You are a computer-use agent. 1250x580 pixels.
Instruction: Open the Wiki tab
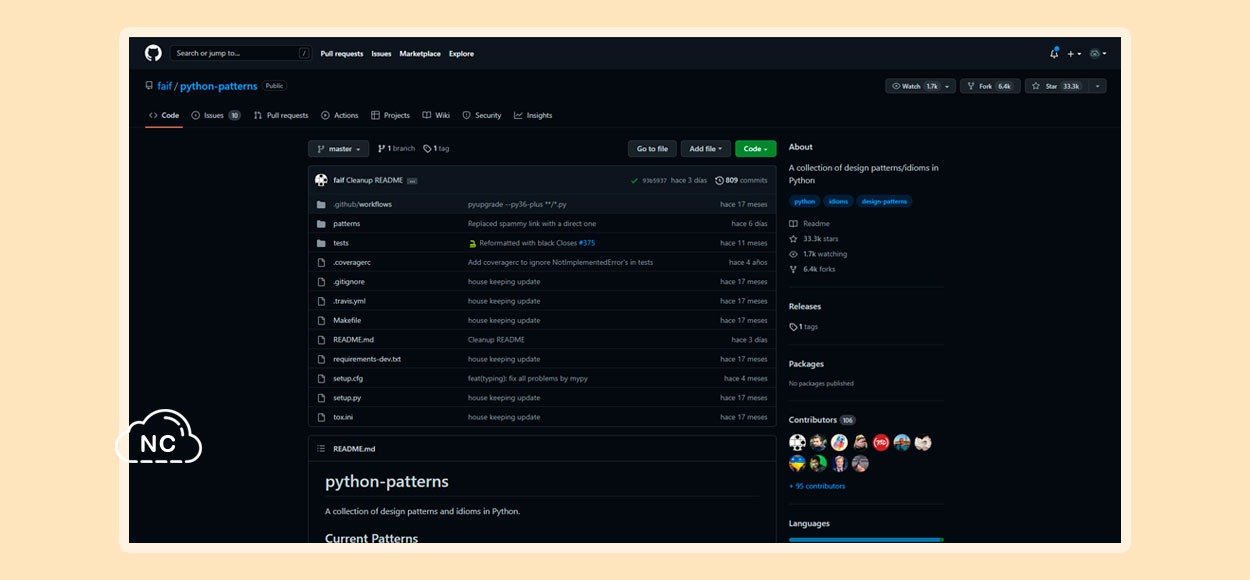pyautogui.click(x=436, y=115)
